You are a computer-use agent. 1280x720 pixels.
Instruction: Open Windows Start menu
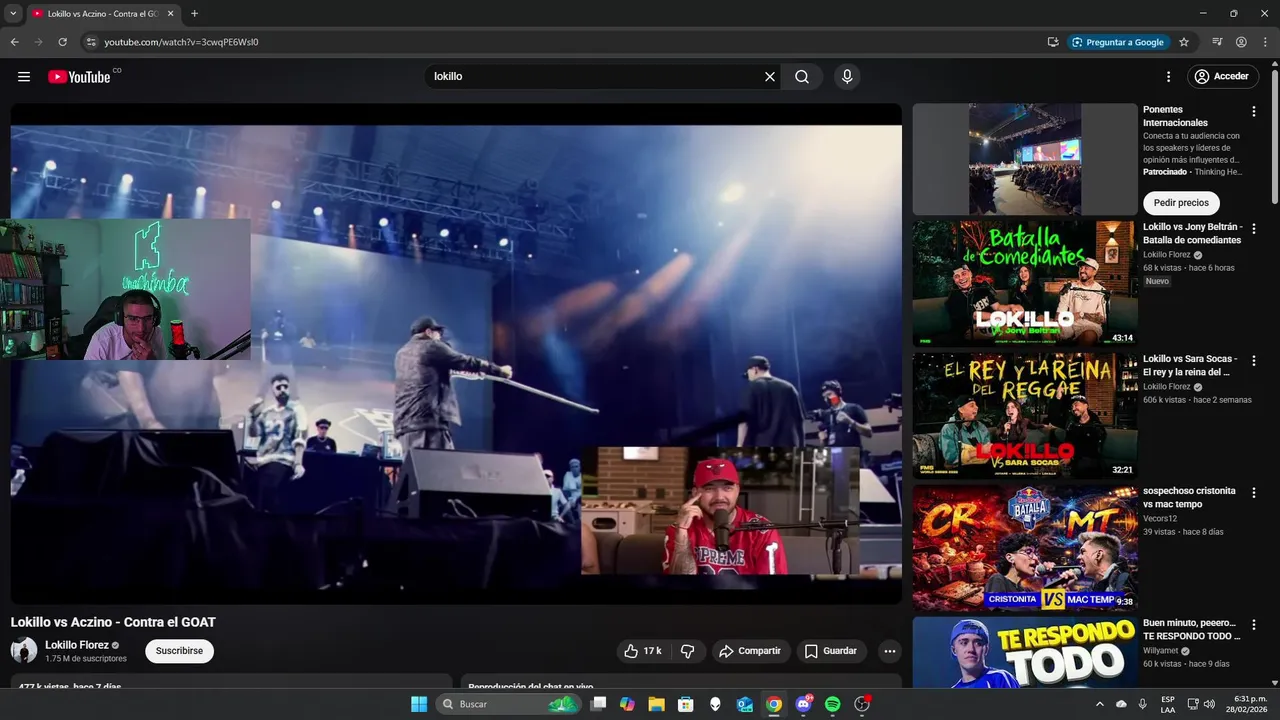coord(419,704)
